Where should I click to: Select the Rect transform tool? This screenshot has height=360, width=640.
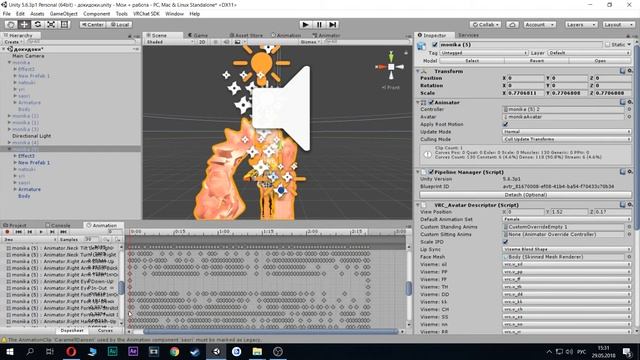click(64, 24)
